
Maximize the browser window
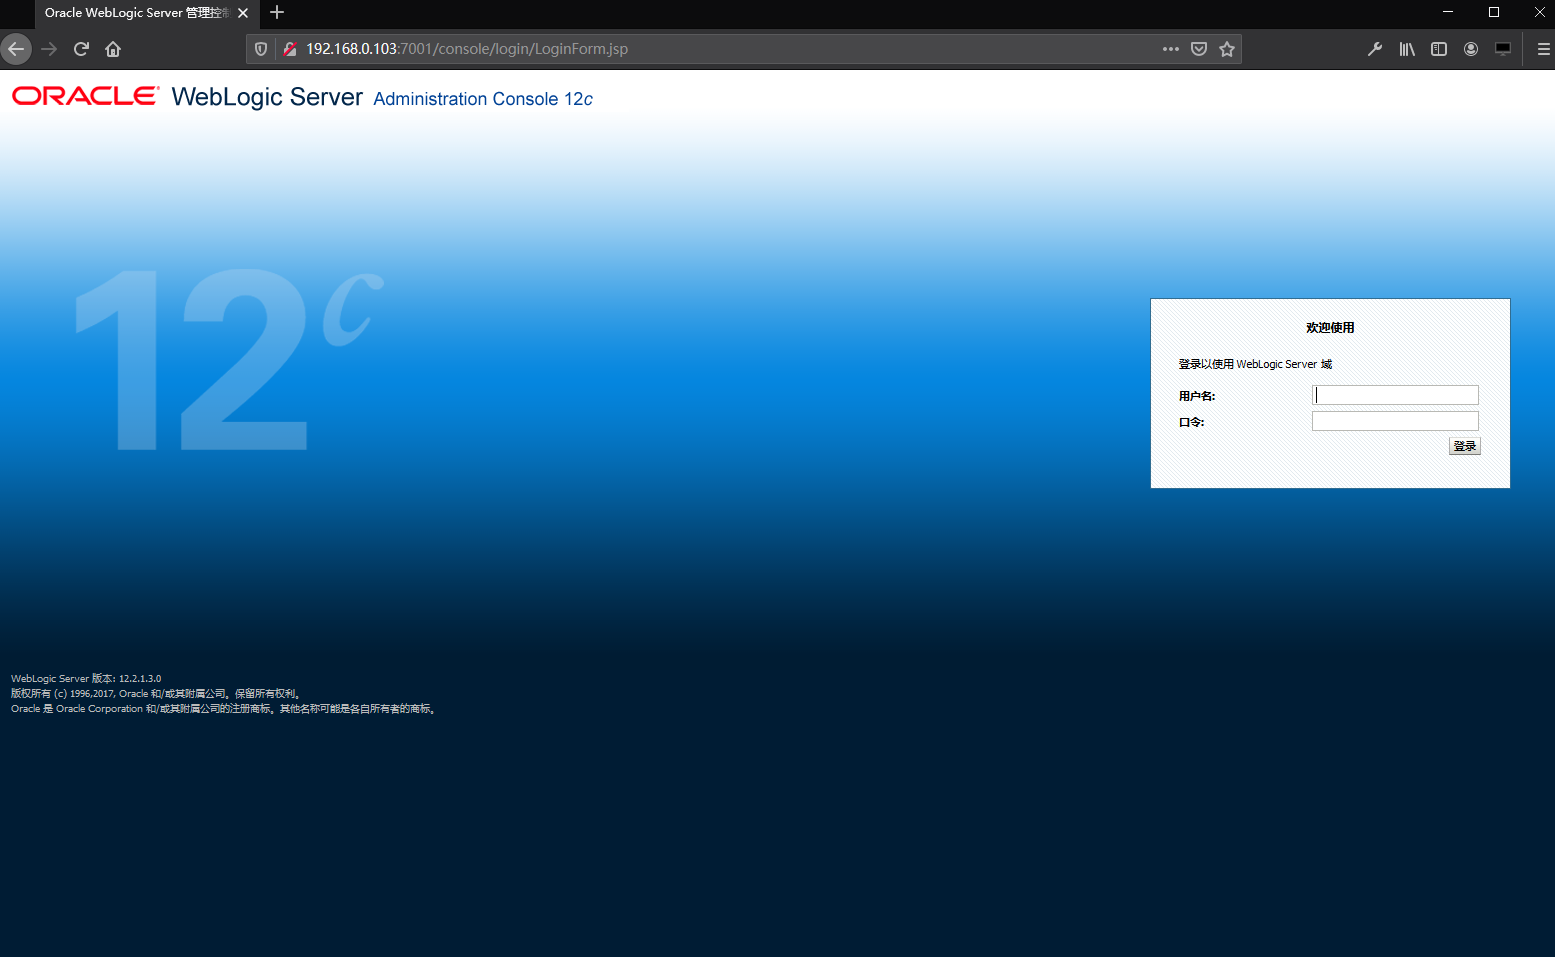point(1494,12)
